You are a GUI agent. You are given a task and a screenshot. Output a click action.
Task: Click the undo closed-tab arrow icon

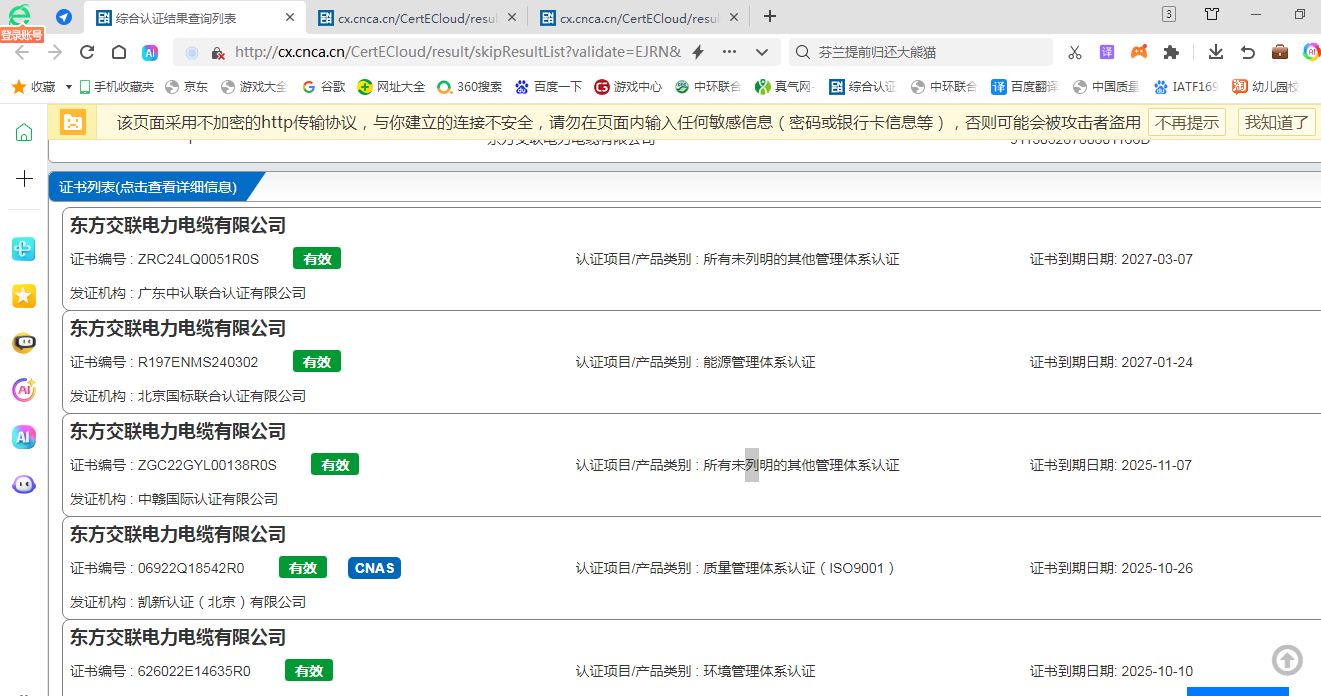point(1248,52)
